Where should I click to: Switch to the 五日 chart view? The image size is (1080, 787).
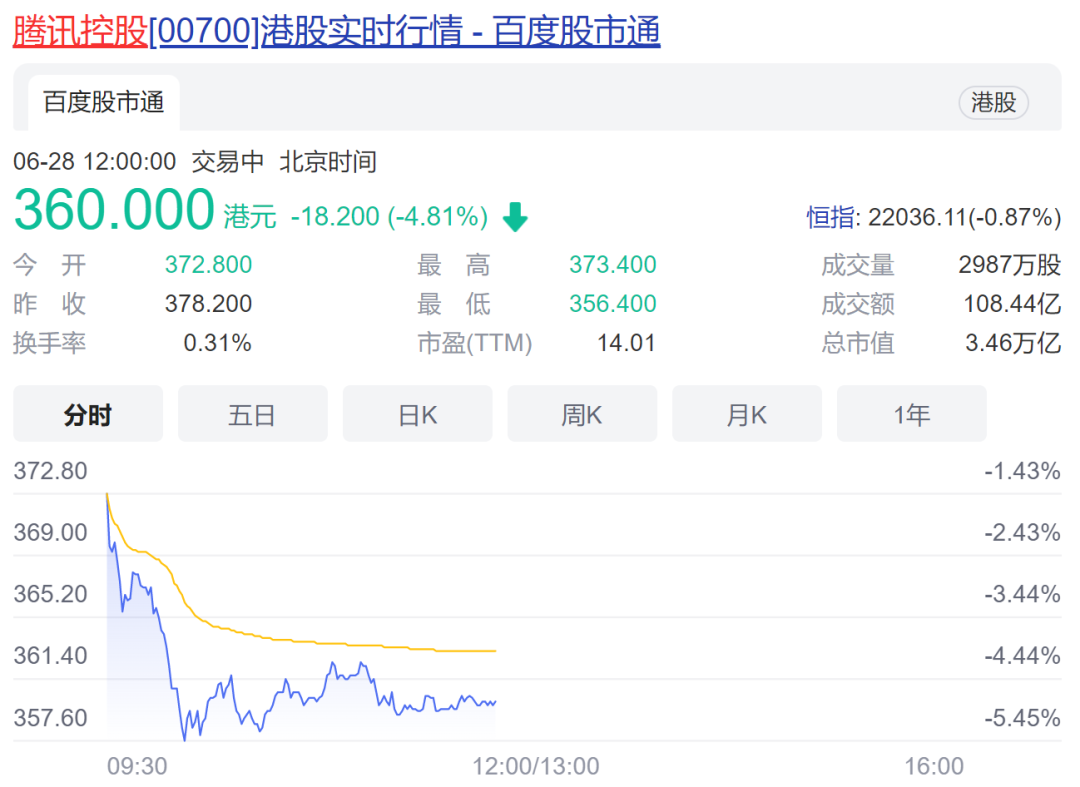tap(252, 414)
